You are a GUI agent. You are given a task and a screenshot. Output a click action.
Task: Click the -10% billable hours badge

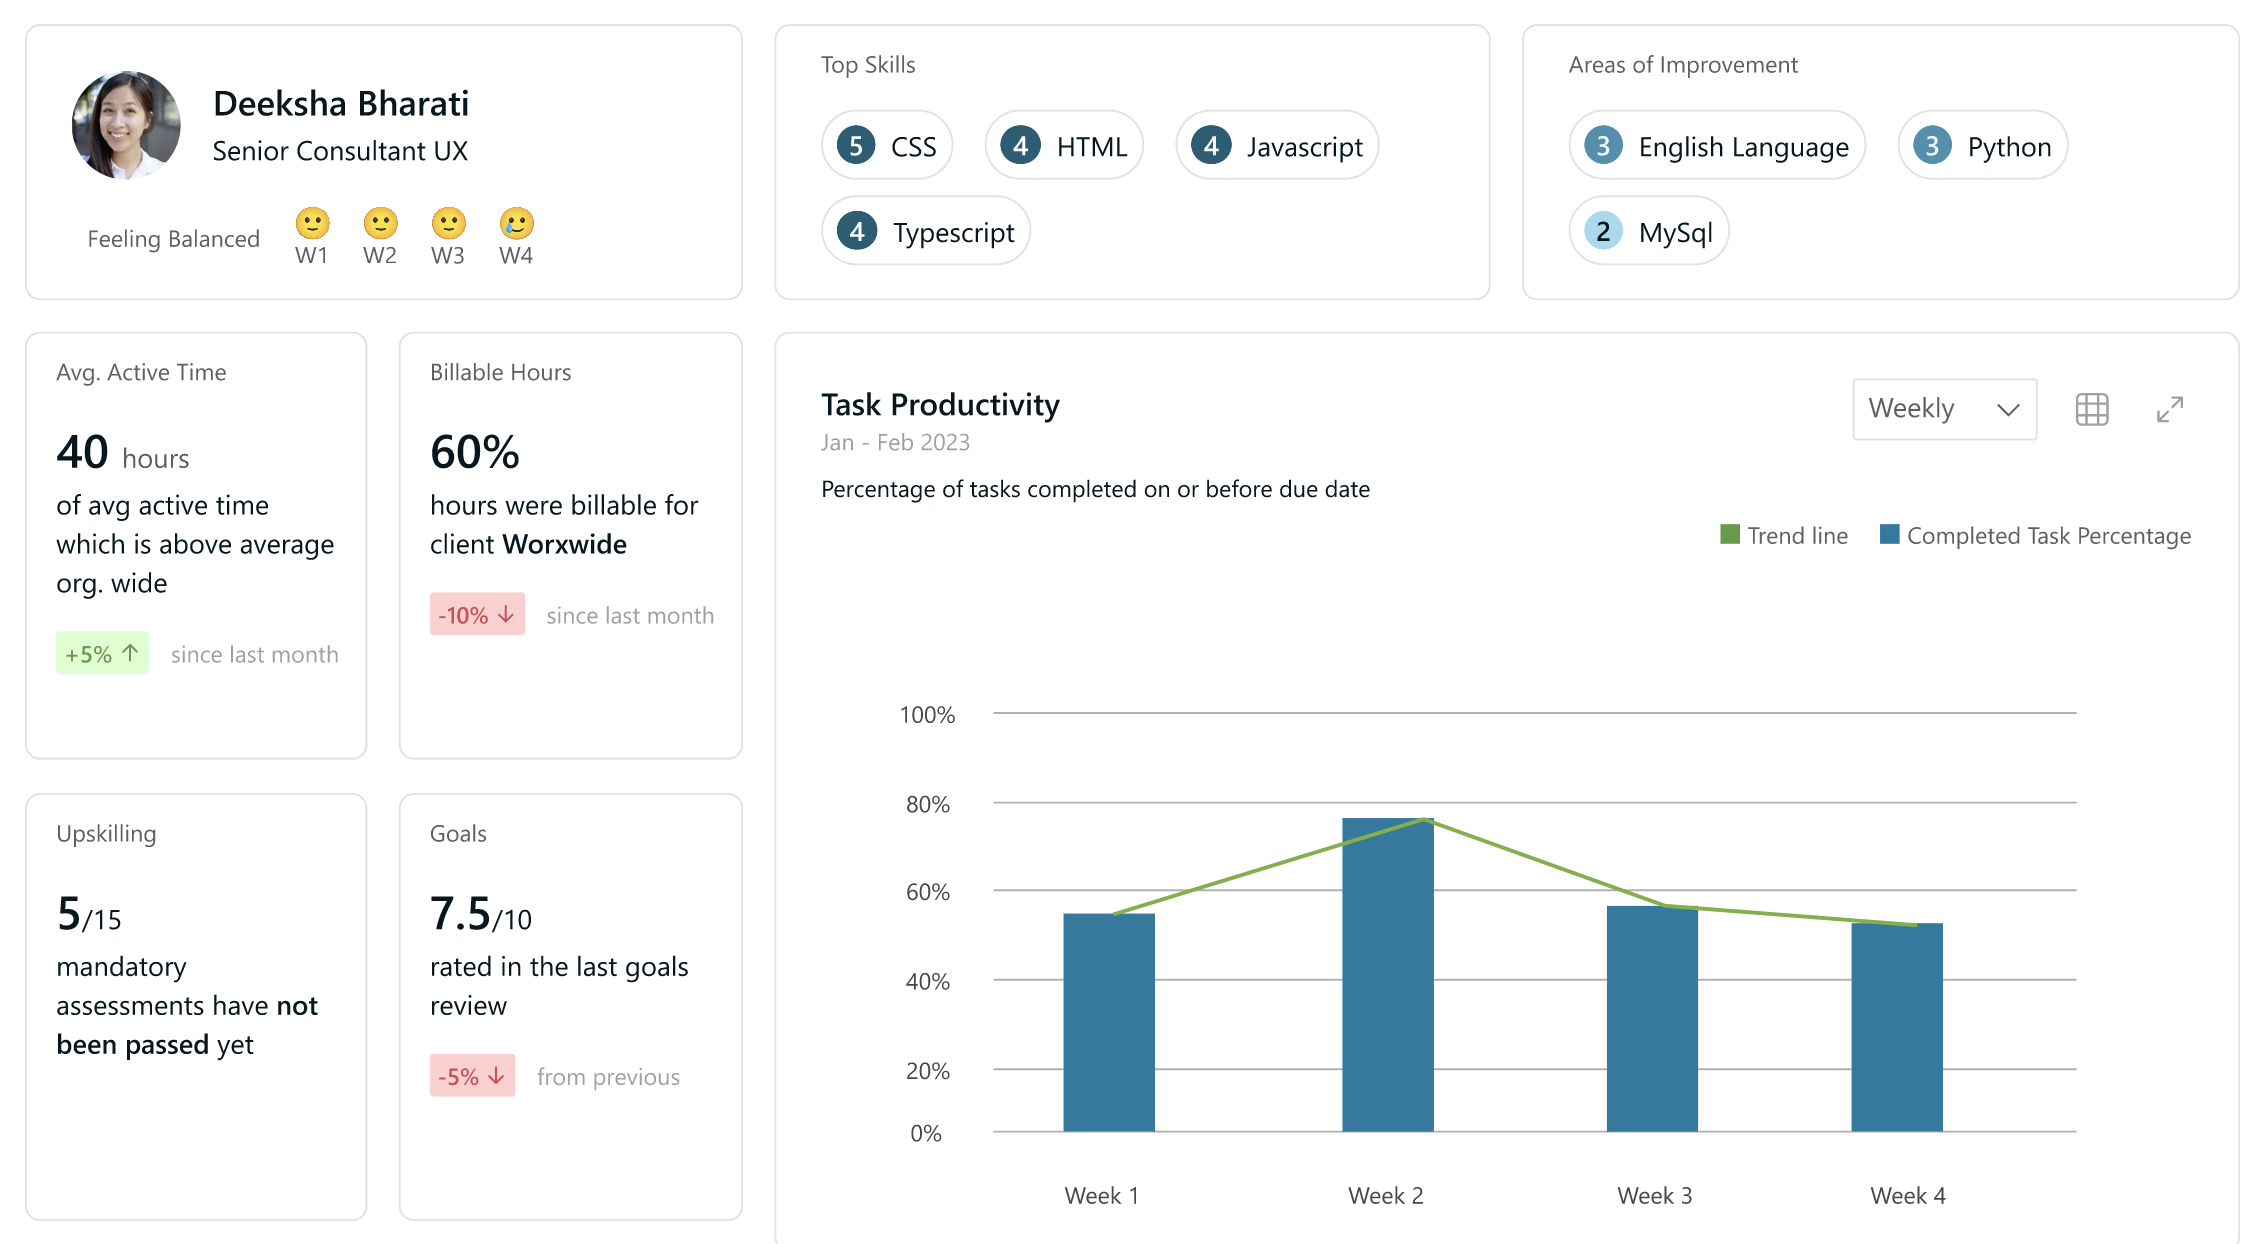pos(477,614)
